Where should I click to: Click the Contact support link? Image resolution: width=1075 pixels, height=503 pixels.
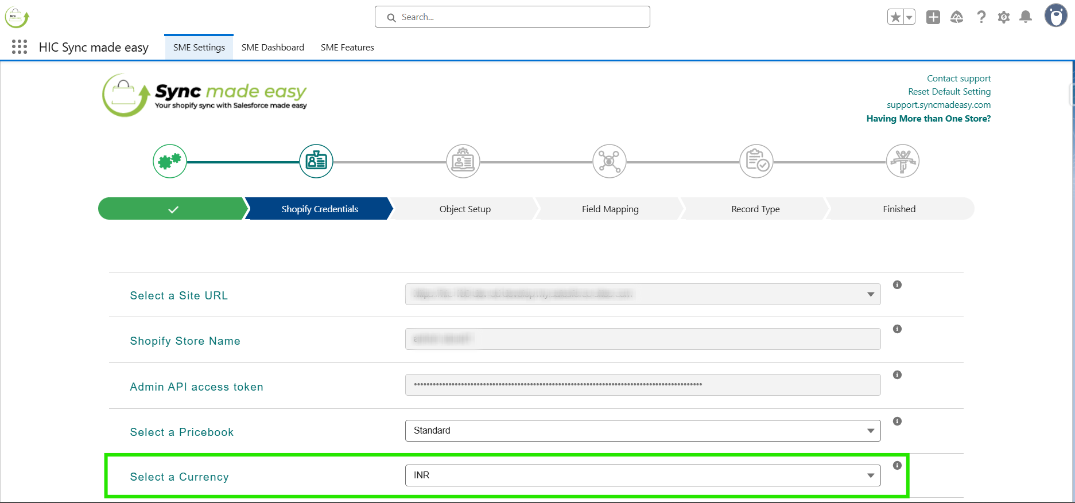click(958, 79)
